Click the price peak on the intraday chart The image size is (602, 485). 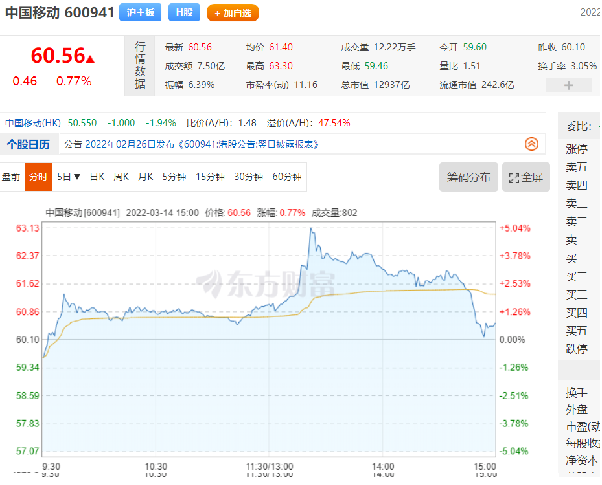pos(311,228)
